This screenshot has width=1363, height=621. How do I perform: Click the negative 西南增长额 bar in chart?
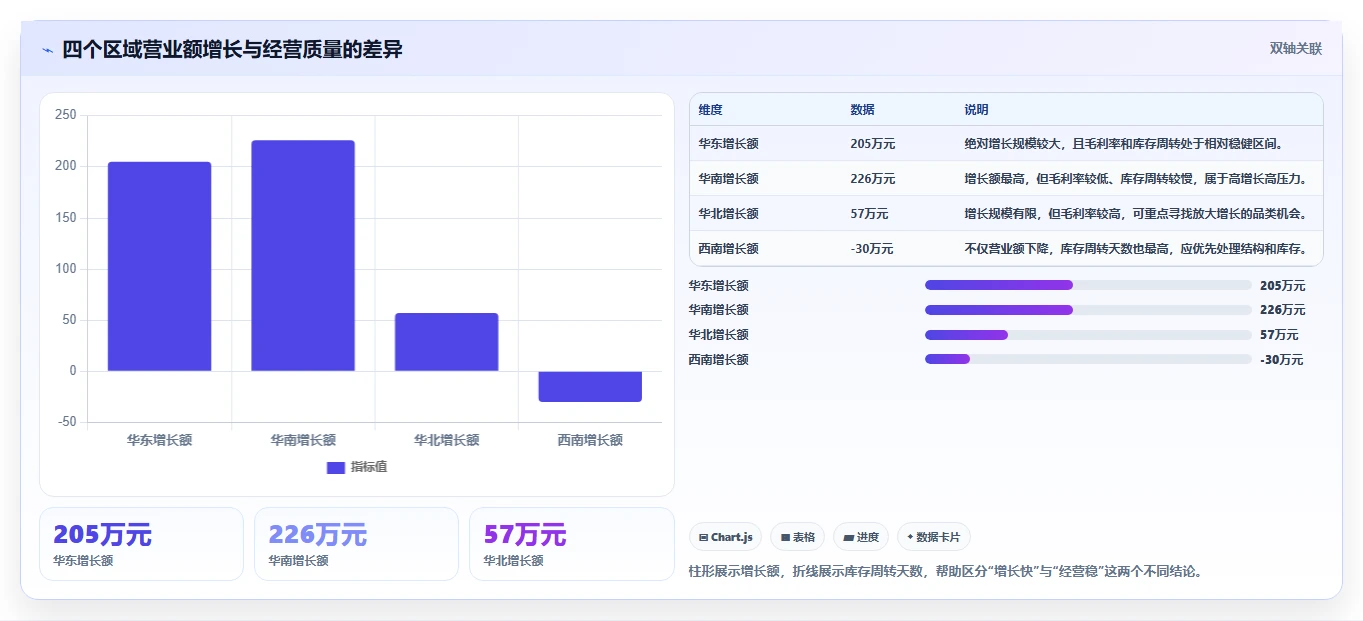tap(590, 386)
